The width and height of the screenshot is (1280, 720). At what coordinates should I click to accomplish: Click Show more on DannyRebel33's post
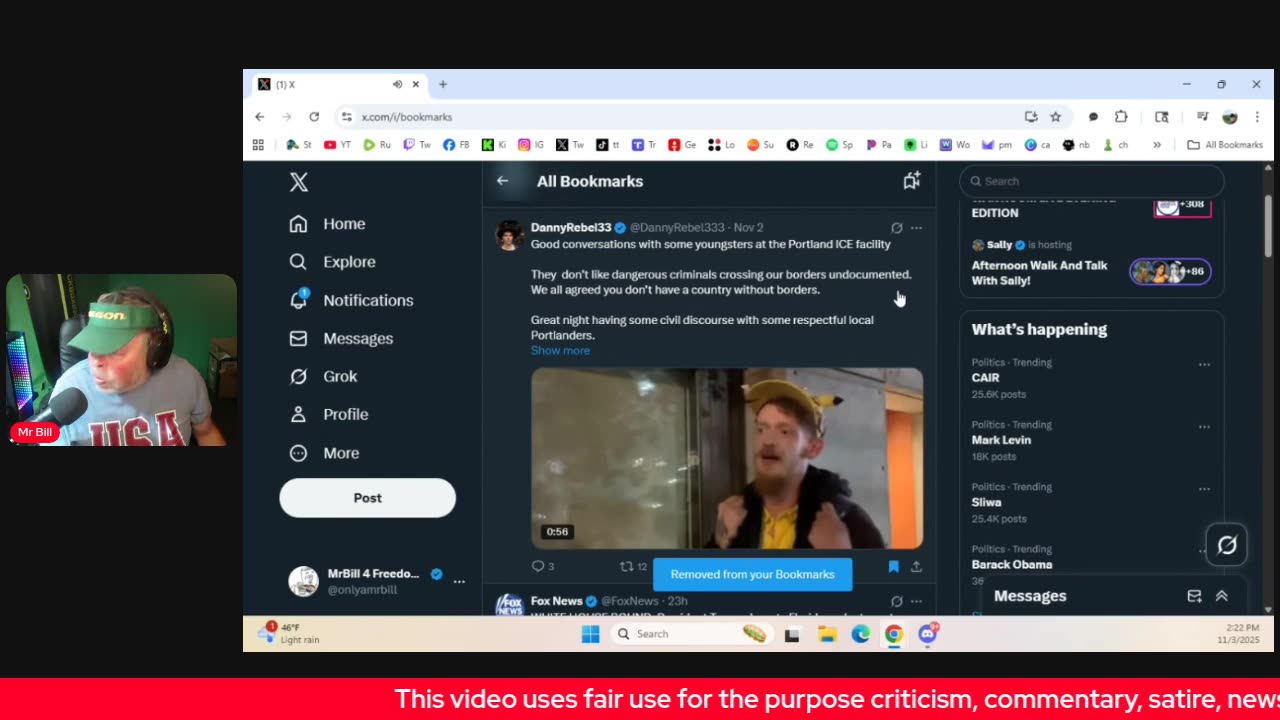[x=560, y=351]
